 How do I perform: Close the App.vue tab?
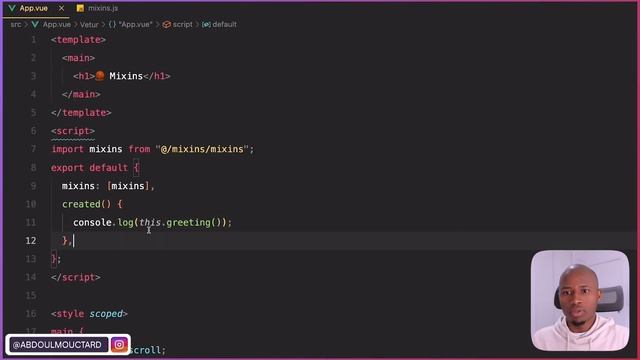pyautogui.click(x=61, y=8)
